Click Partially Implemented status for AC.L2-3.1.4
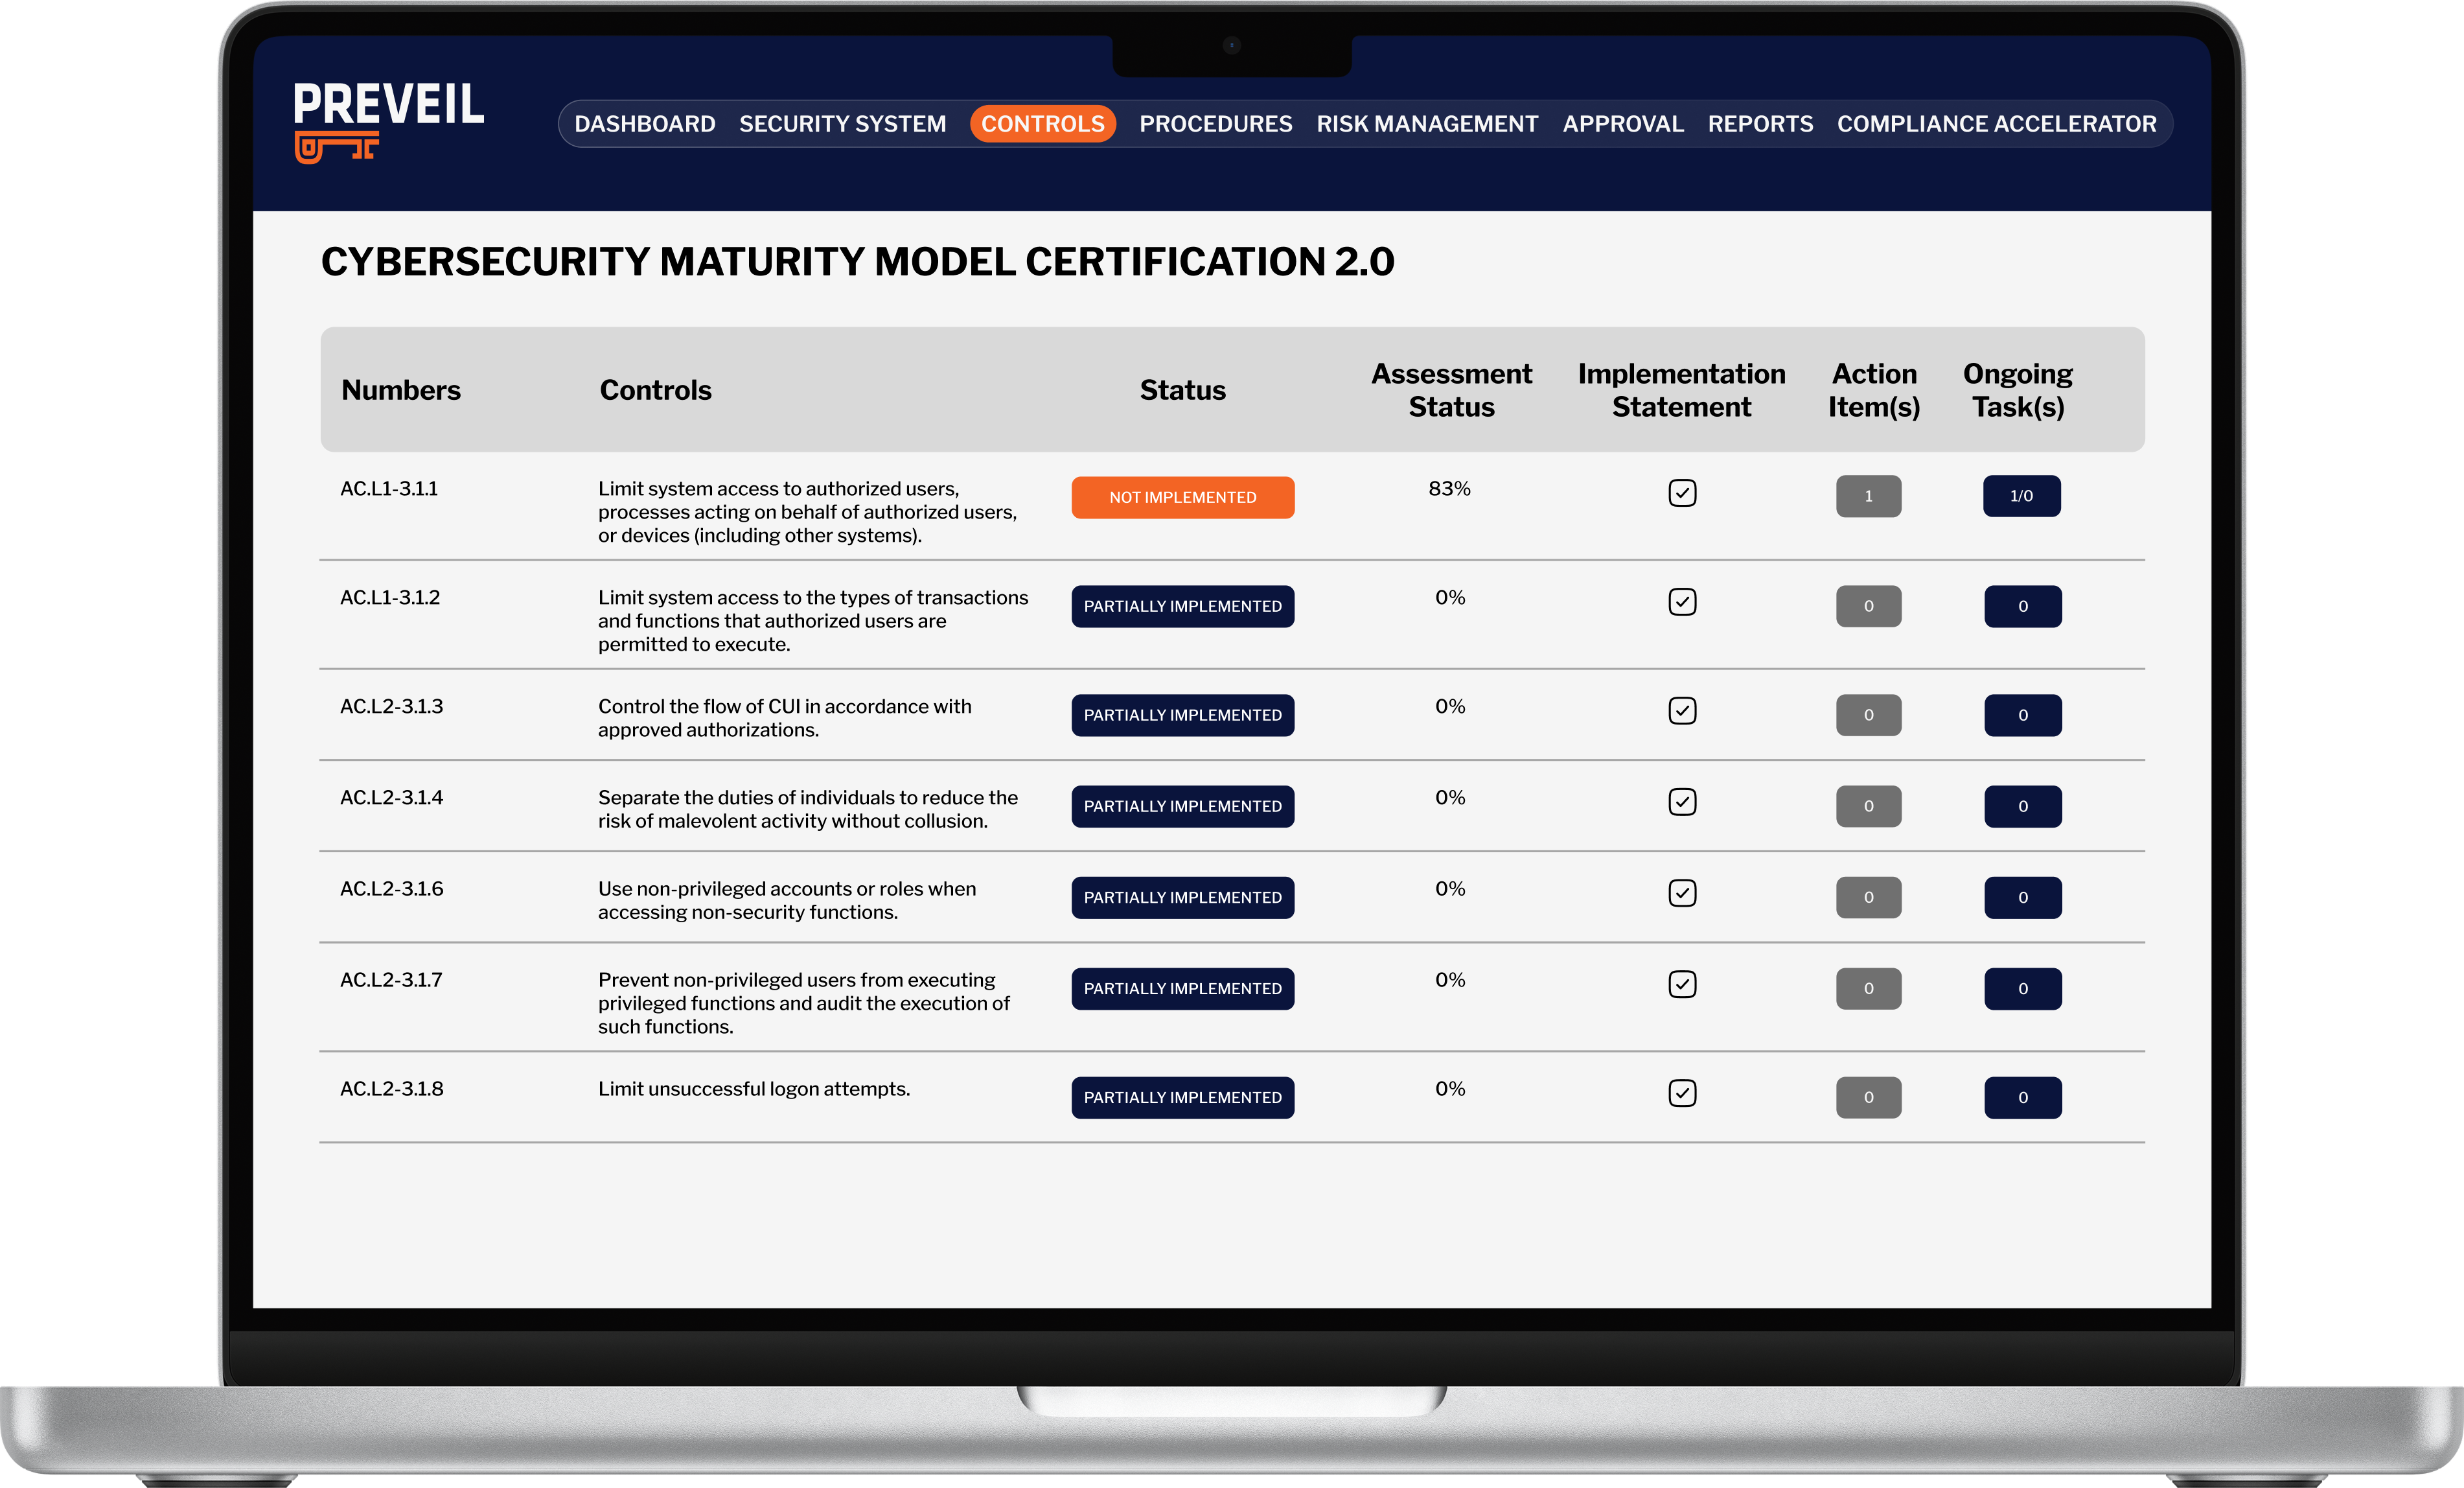 1183,806
